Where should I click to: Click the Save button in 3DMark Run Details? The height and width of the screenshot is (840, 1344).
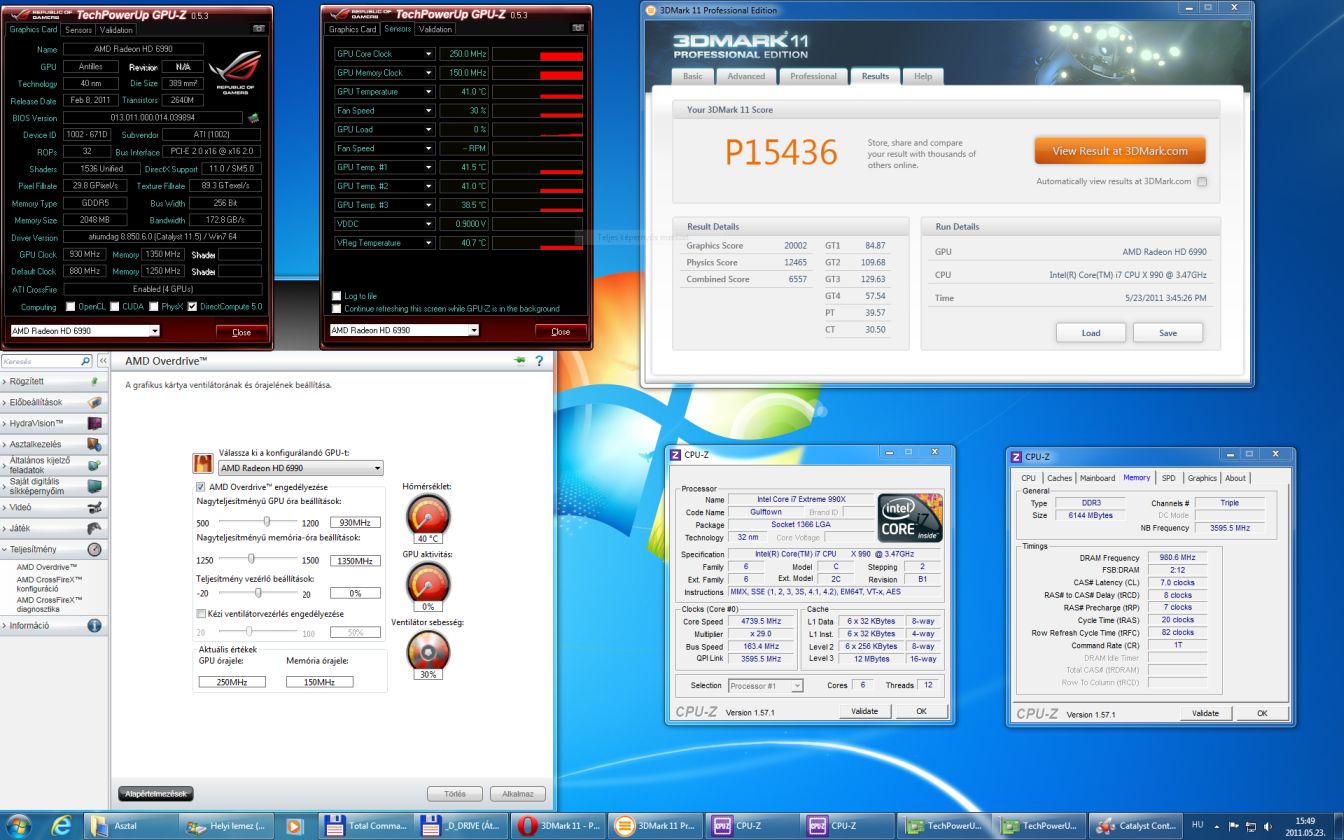pyautogui.click(x=1168, y=333)
